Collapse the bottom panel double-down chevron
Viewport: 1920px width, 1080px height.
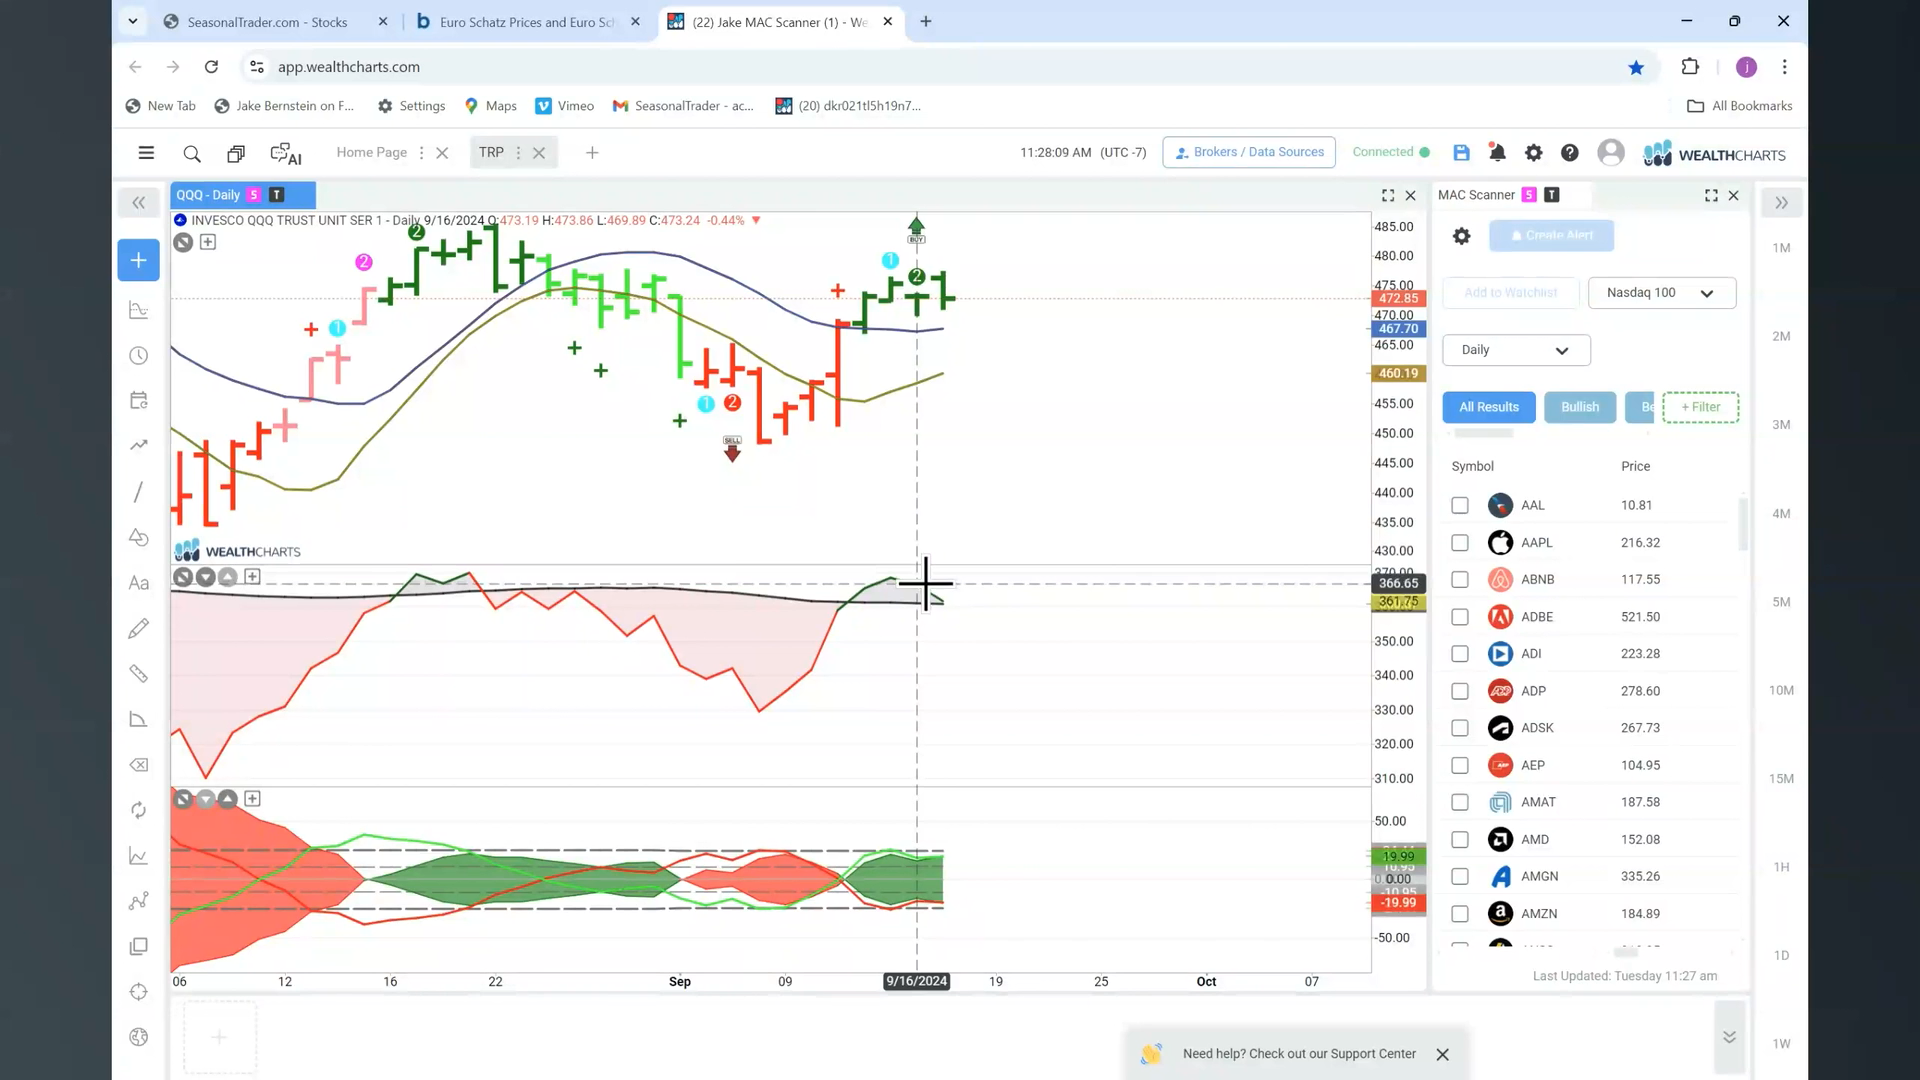click(x=1729, y=1037)
